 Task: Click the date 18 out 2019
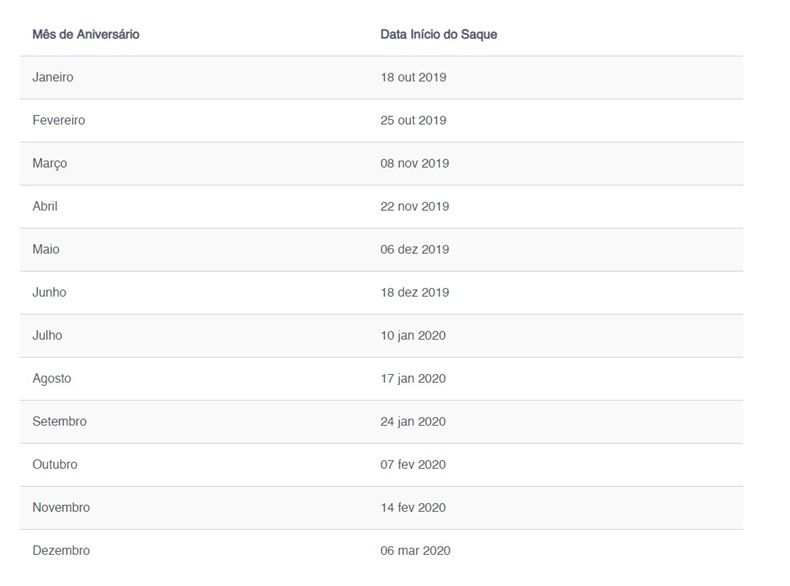pos(413,77)
